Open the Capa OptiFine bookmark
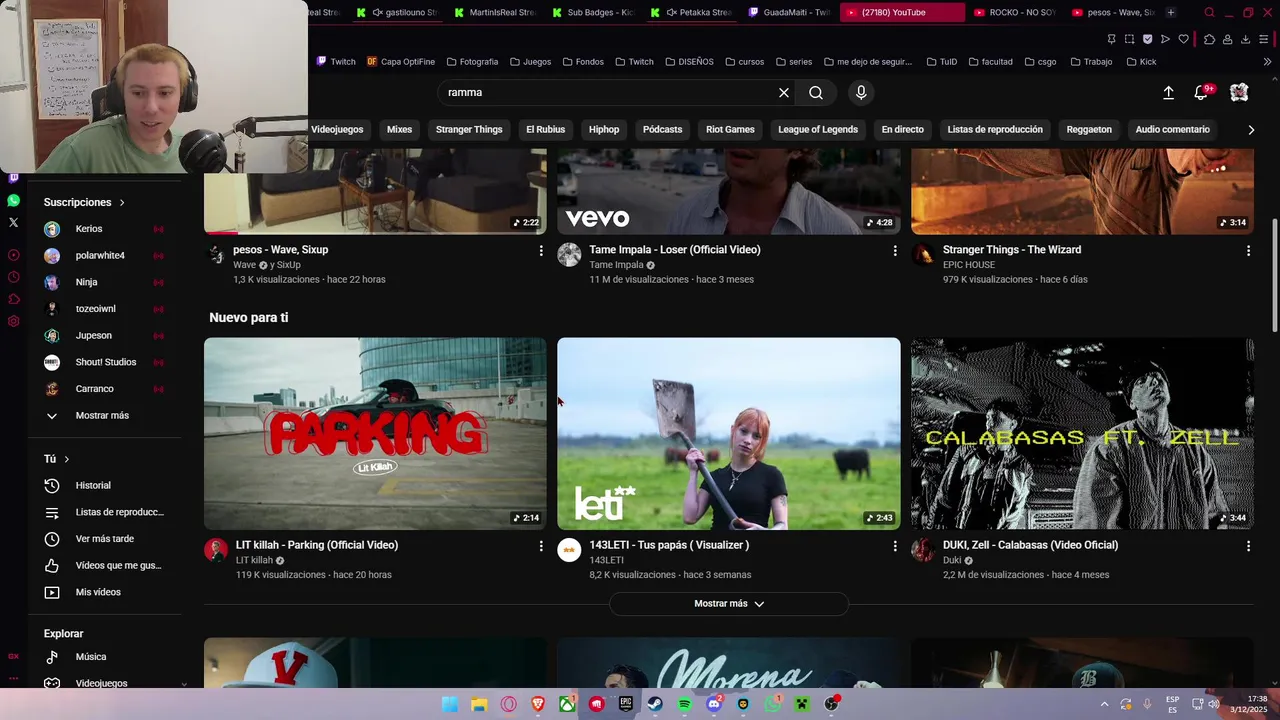The image size is (1280, 720). click(x=400, y=62)
